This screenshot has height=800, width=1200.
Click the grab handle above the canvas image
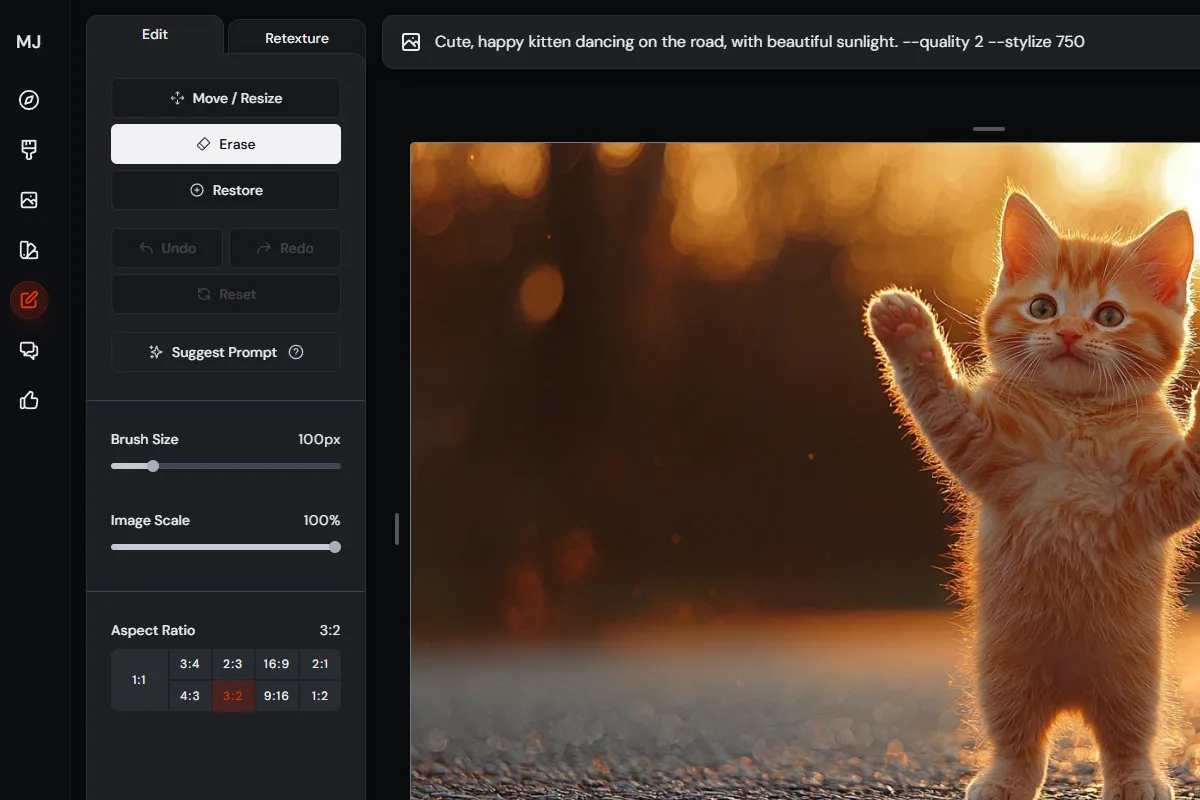pos(989,129)
